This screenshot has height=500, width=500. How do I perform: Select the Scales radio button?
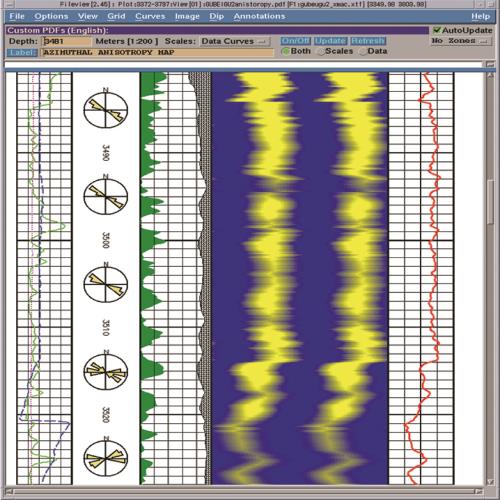point(321,52)
